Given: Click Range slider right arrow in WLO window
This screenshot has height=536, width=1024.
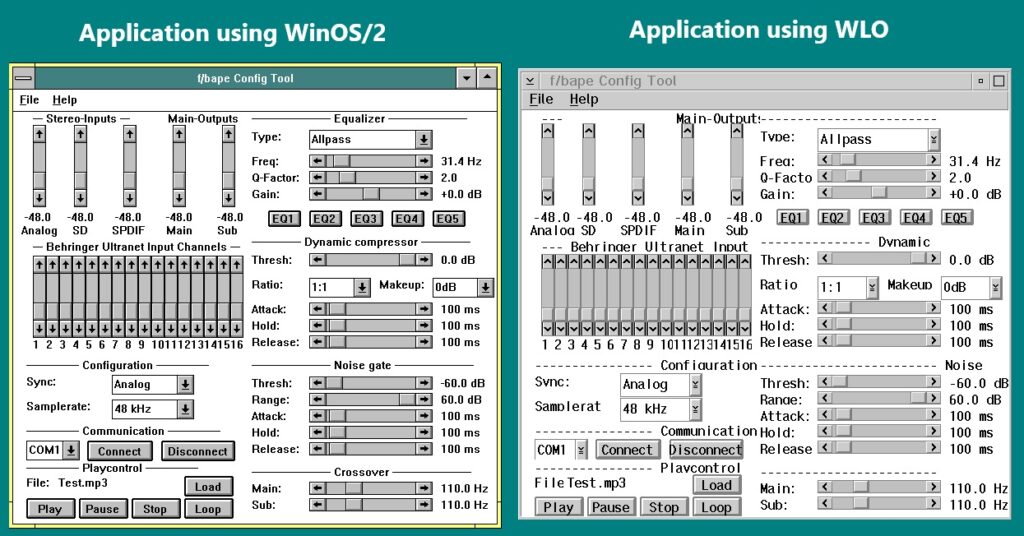Looking at the screenshot, I should pos(932,398).
